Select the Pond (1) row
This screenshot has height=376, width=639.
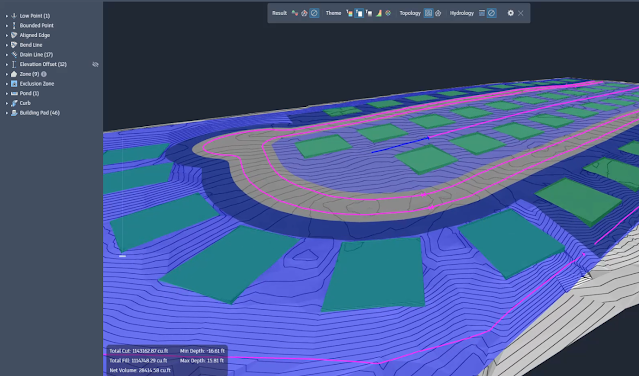point(51,93)
